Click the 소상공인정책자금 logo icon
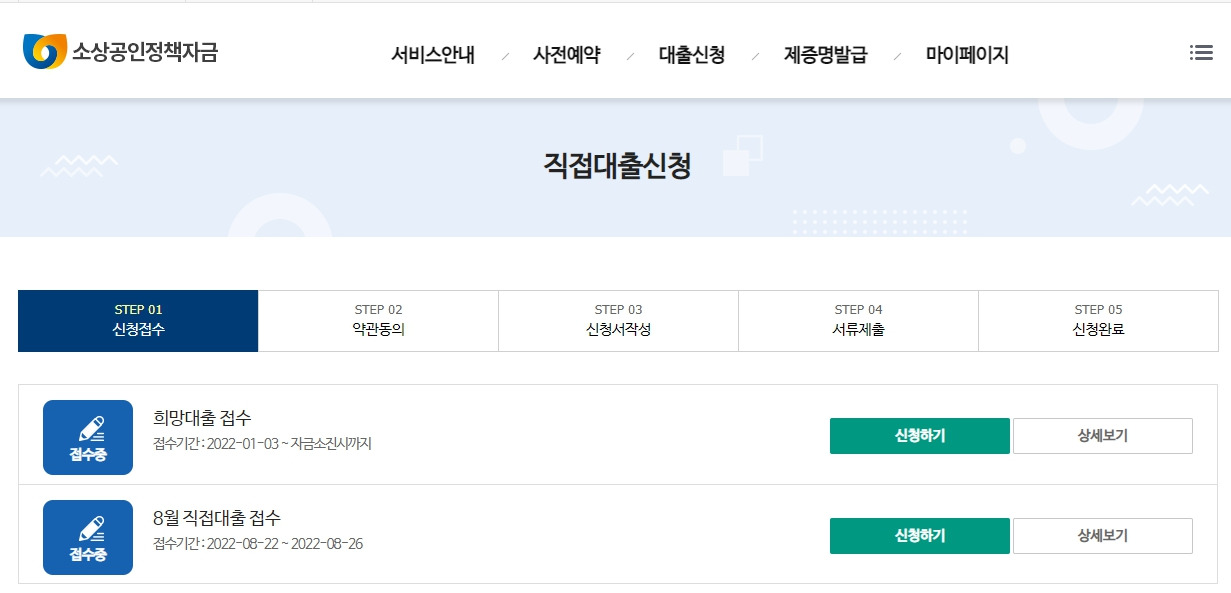The image size is (1231, 593). point(44,51)
